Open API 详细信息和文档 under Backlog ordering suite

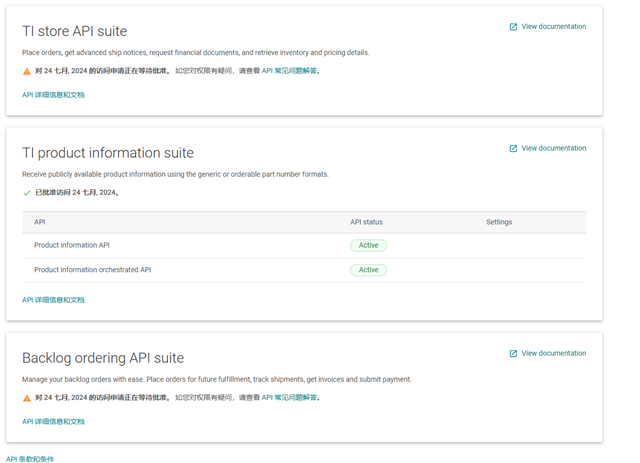click(53, 422)
